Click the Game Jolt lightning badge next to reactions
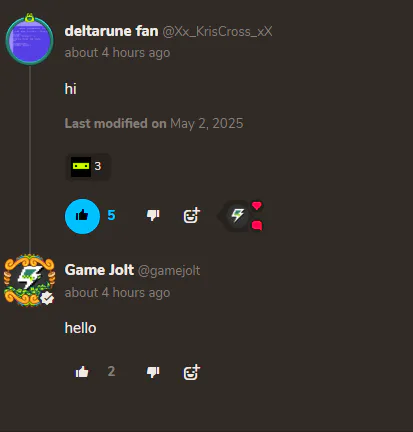The height and width of the screenshot is (432, 413). [238, 216]
